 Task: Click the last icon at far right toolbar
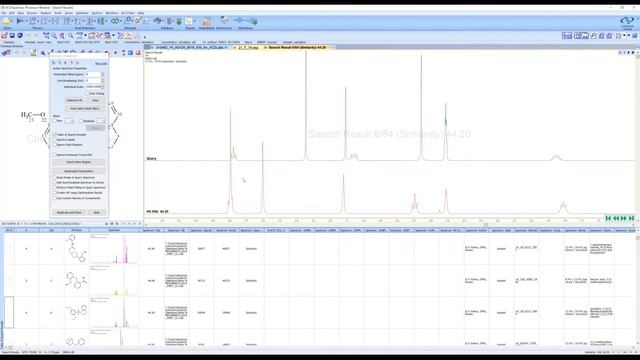634,36
